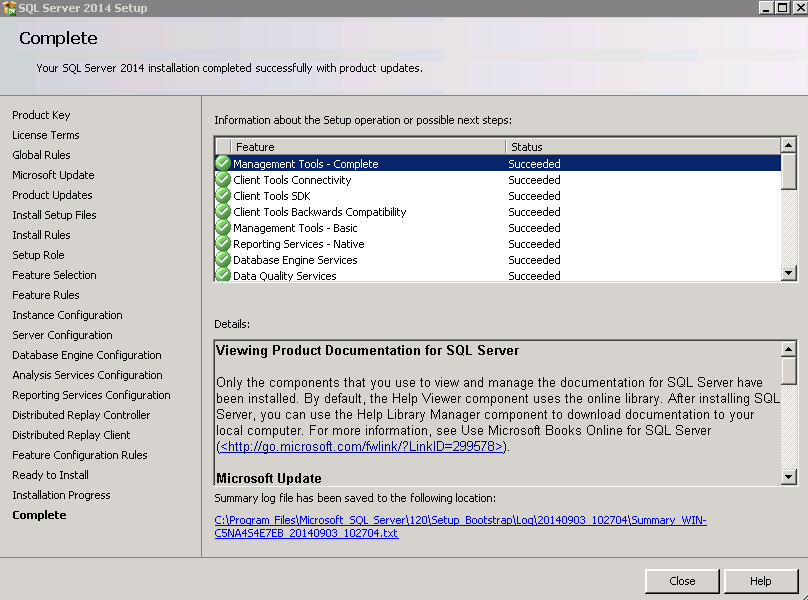This screenshot has height=600, width=808.
Task: Click the Help button
Action: [761, 581]
